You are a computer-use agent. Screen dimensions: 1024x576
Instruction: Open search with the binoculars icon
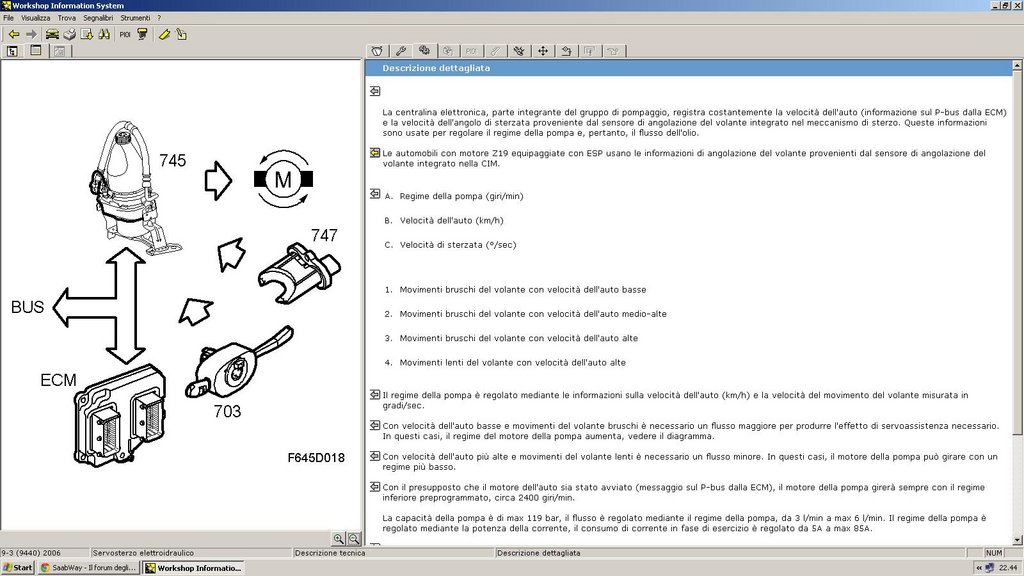click(x=104, y=34)
